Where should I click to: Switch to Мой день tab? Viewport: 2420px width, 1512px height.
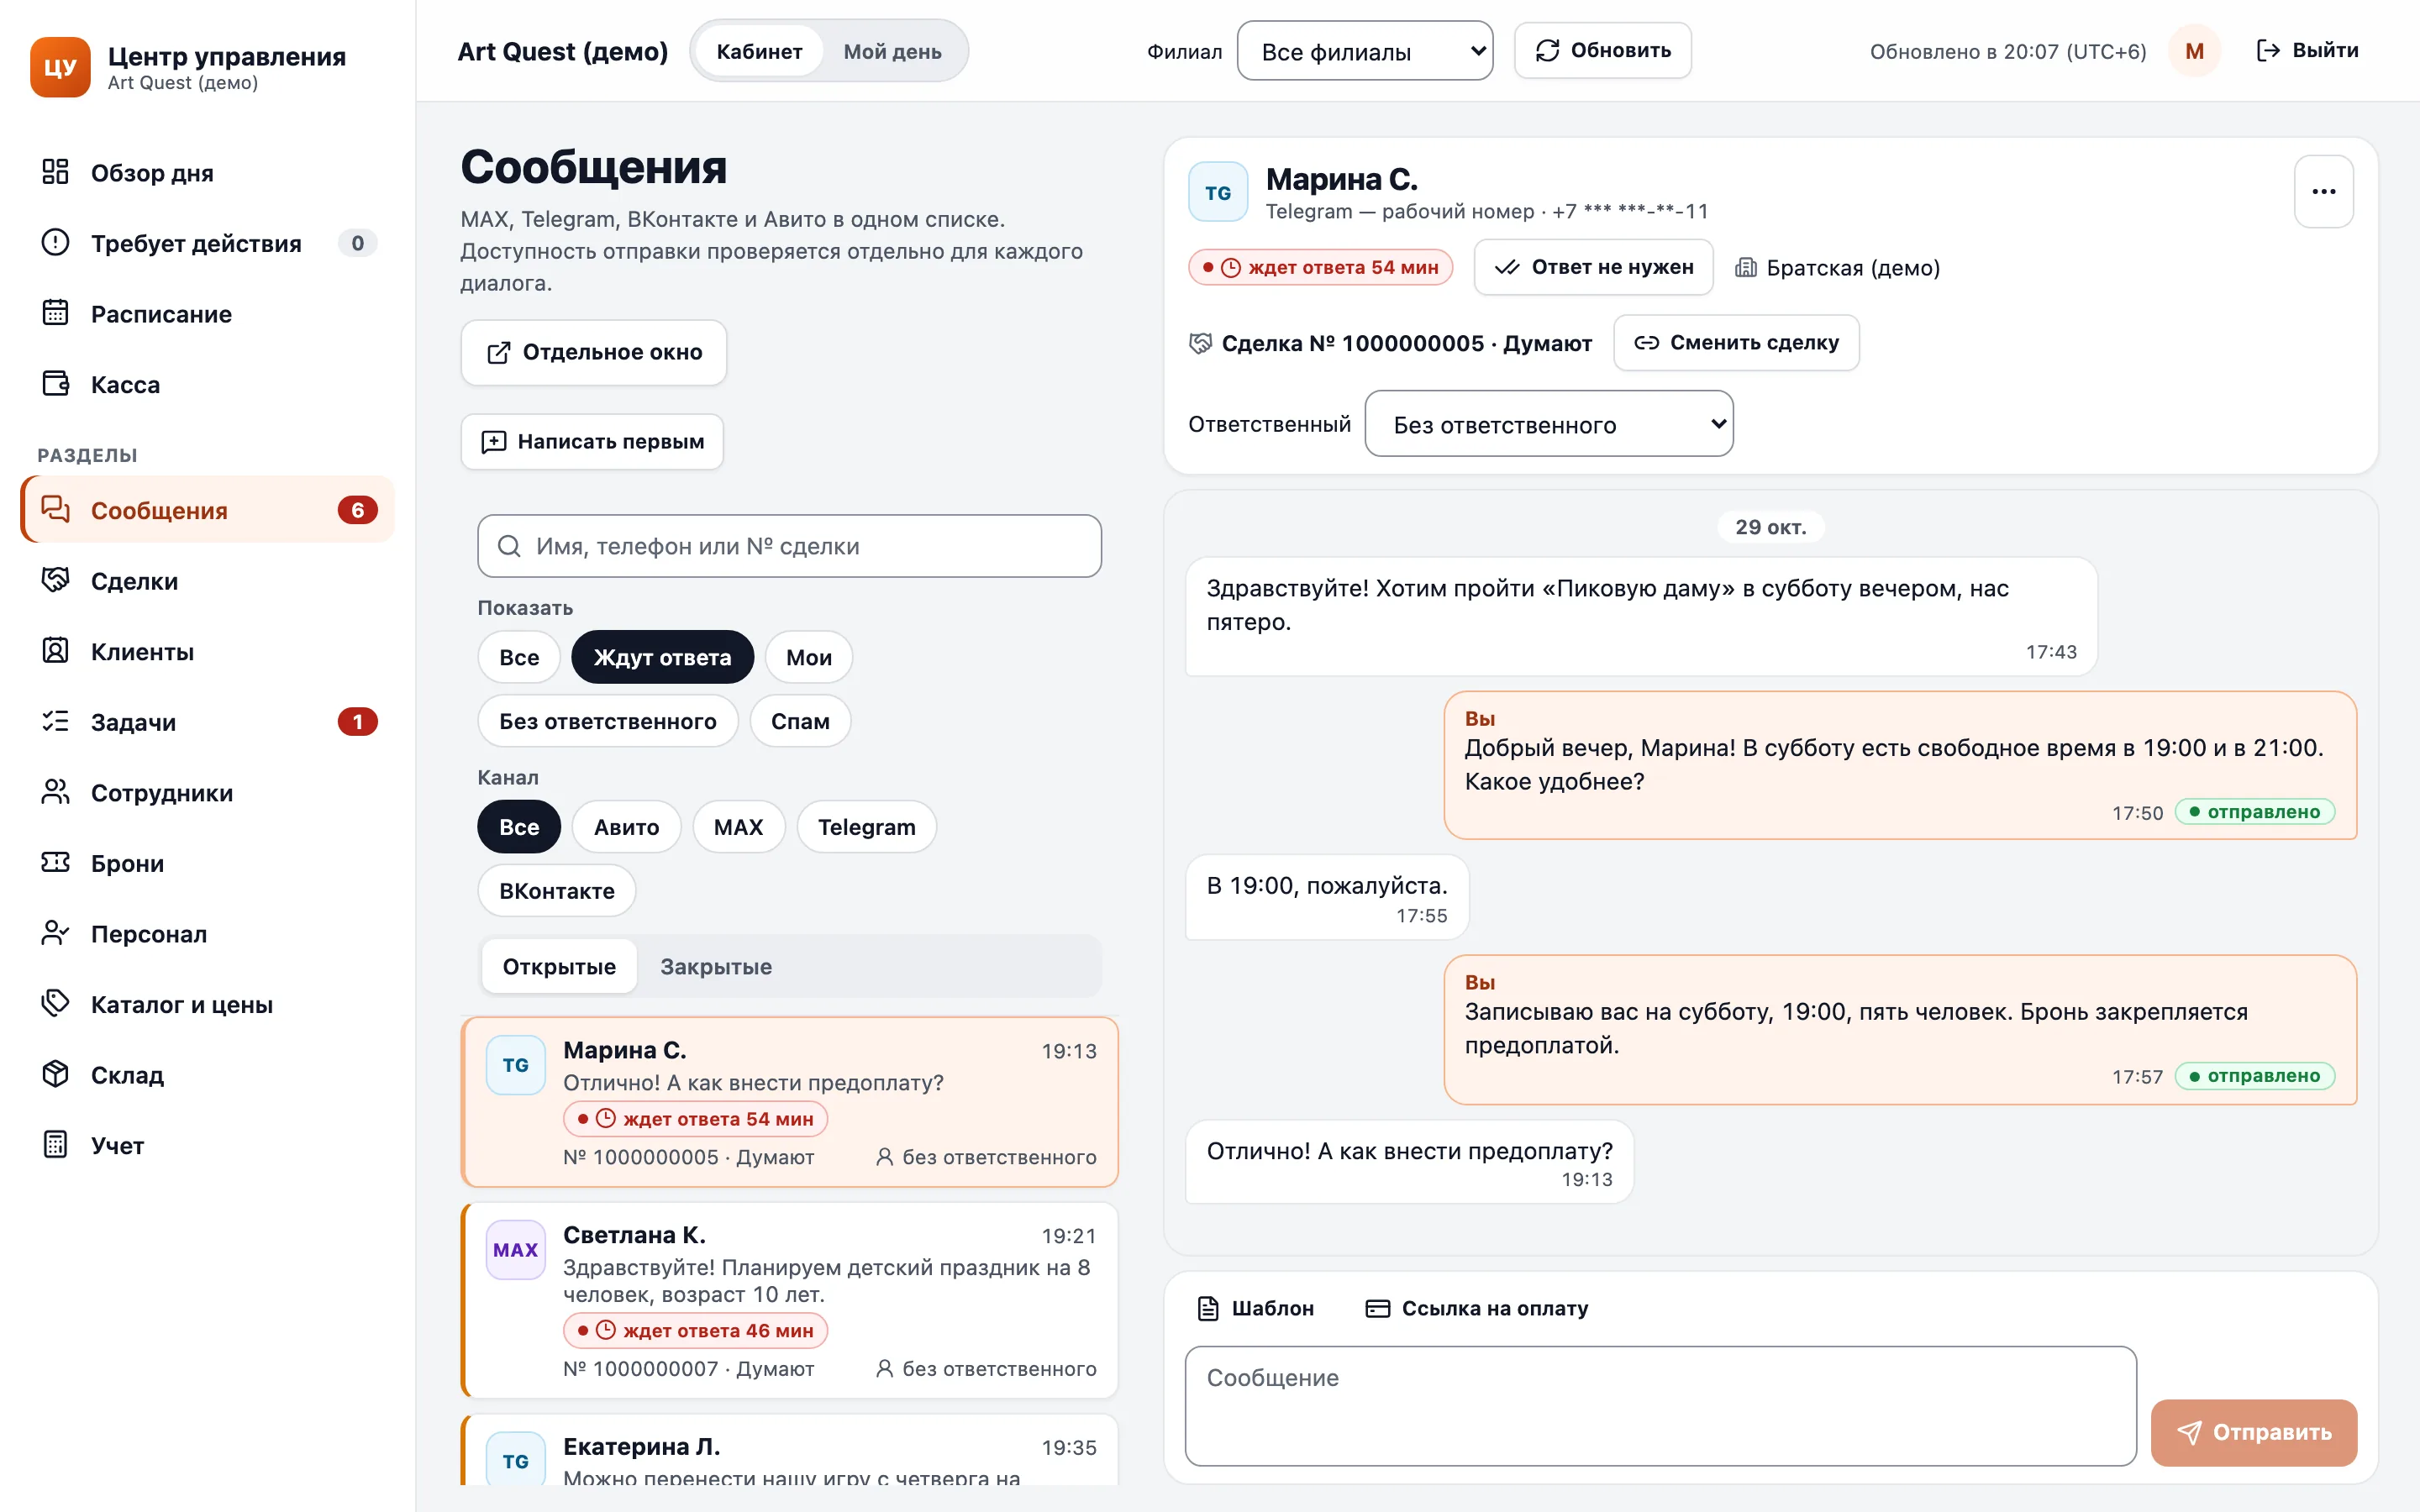tap(892, 51)
